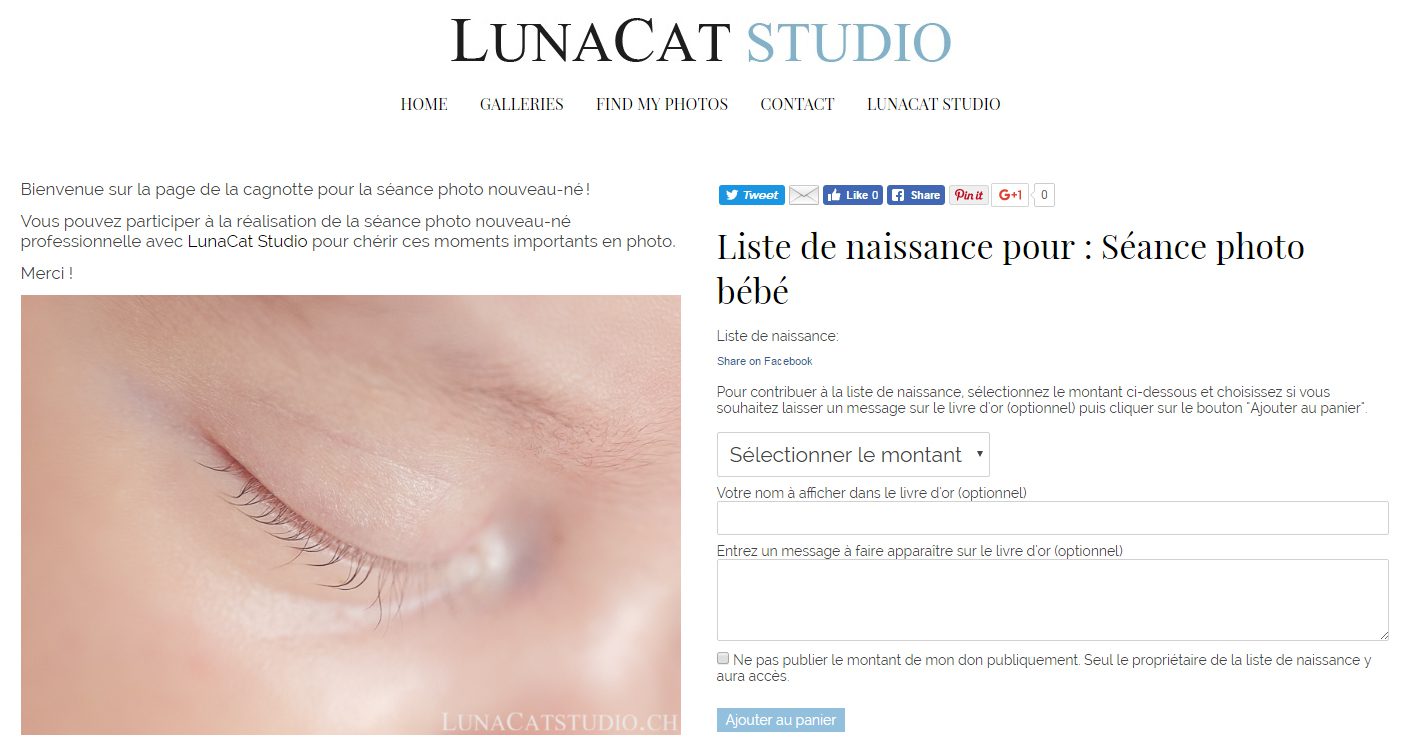1402x756 pixels.
Task: Share via the email envelope icon
Action: tap(804, 195)
